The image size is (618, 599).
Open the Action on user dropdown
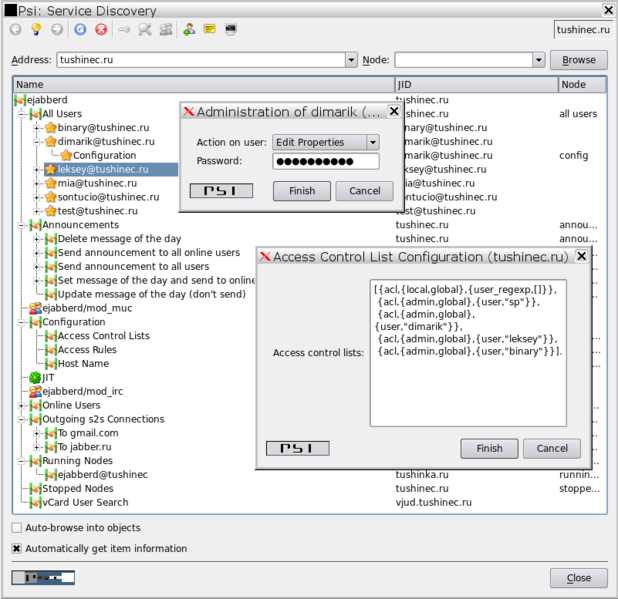(x=373, y=143)
